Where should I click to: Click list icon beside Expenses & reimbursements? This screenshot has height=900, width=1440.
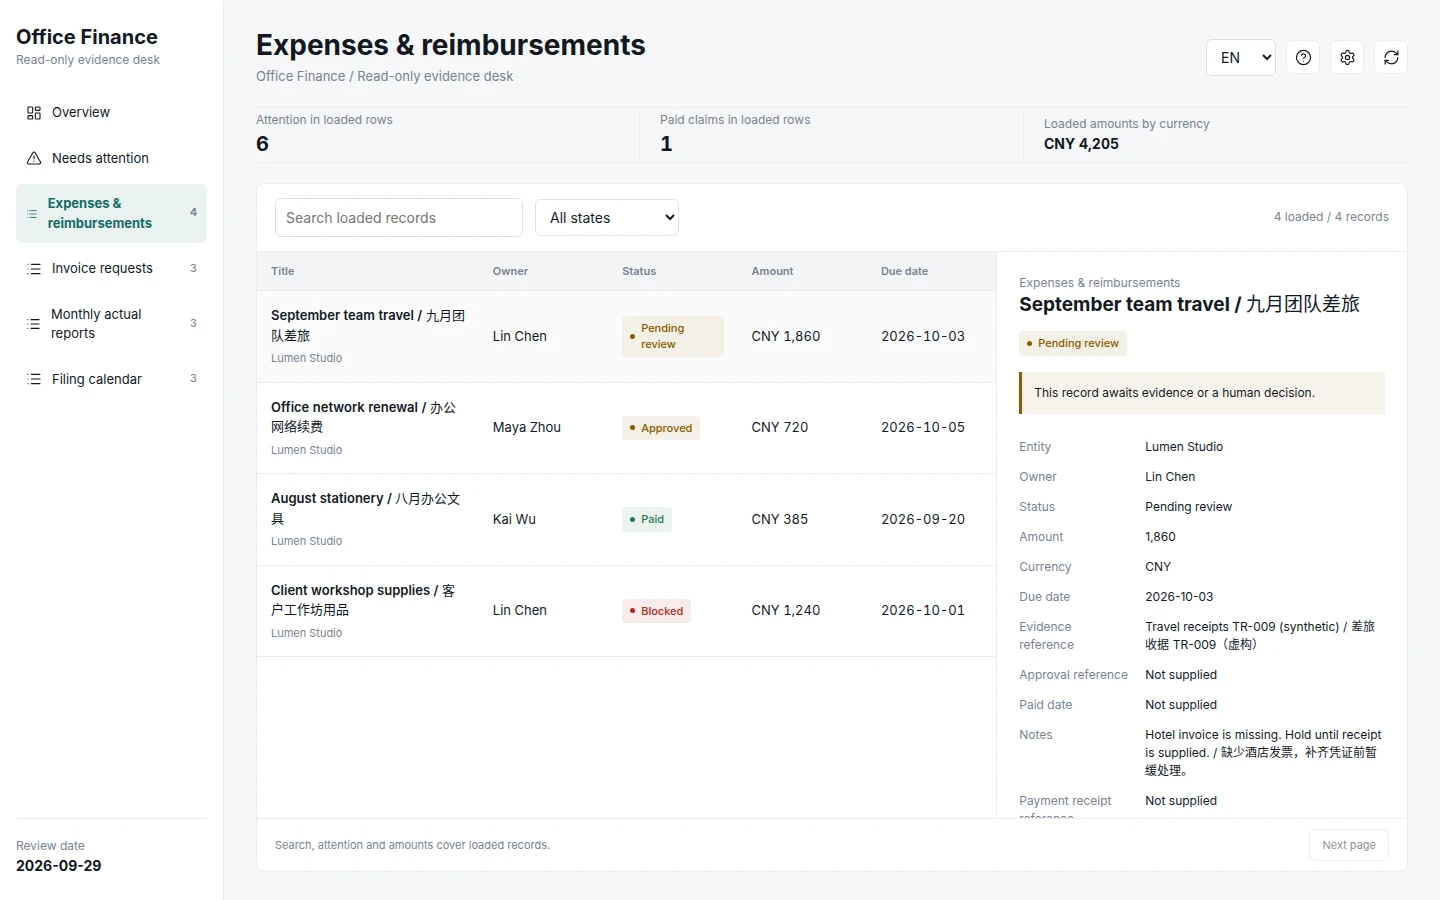point(32,214)
